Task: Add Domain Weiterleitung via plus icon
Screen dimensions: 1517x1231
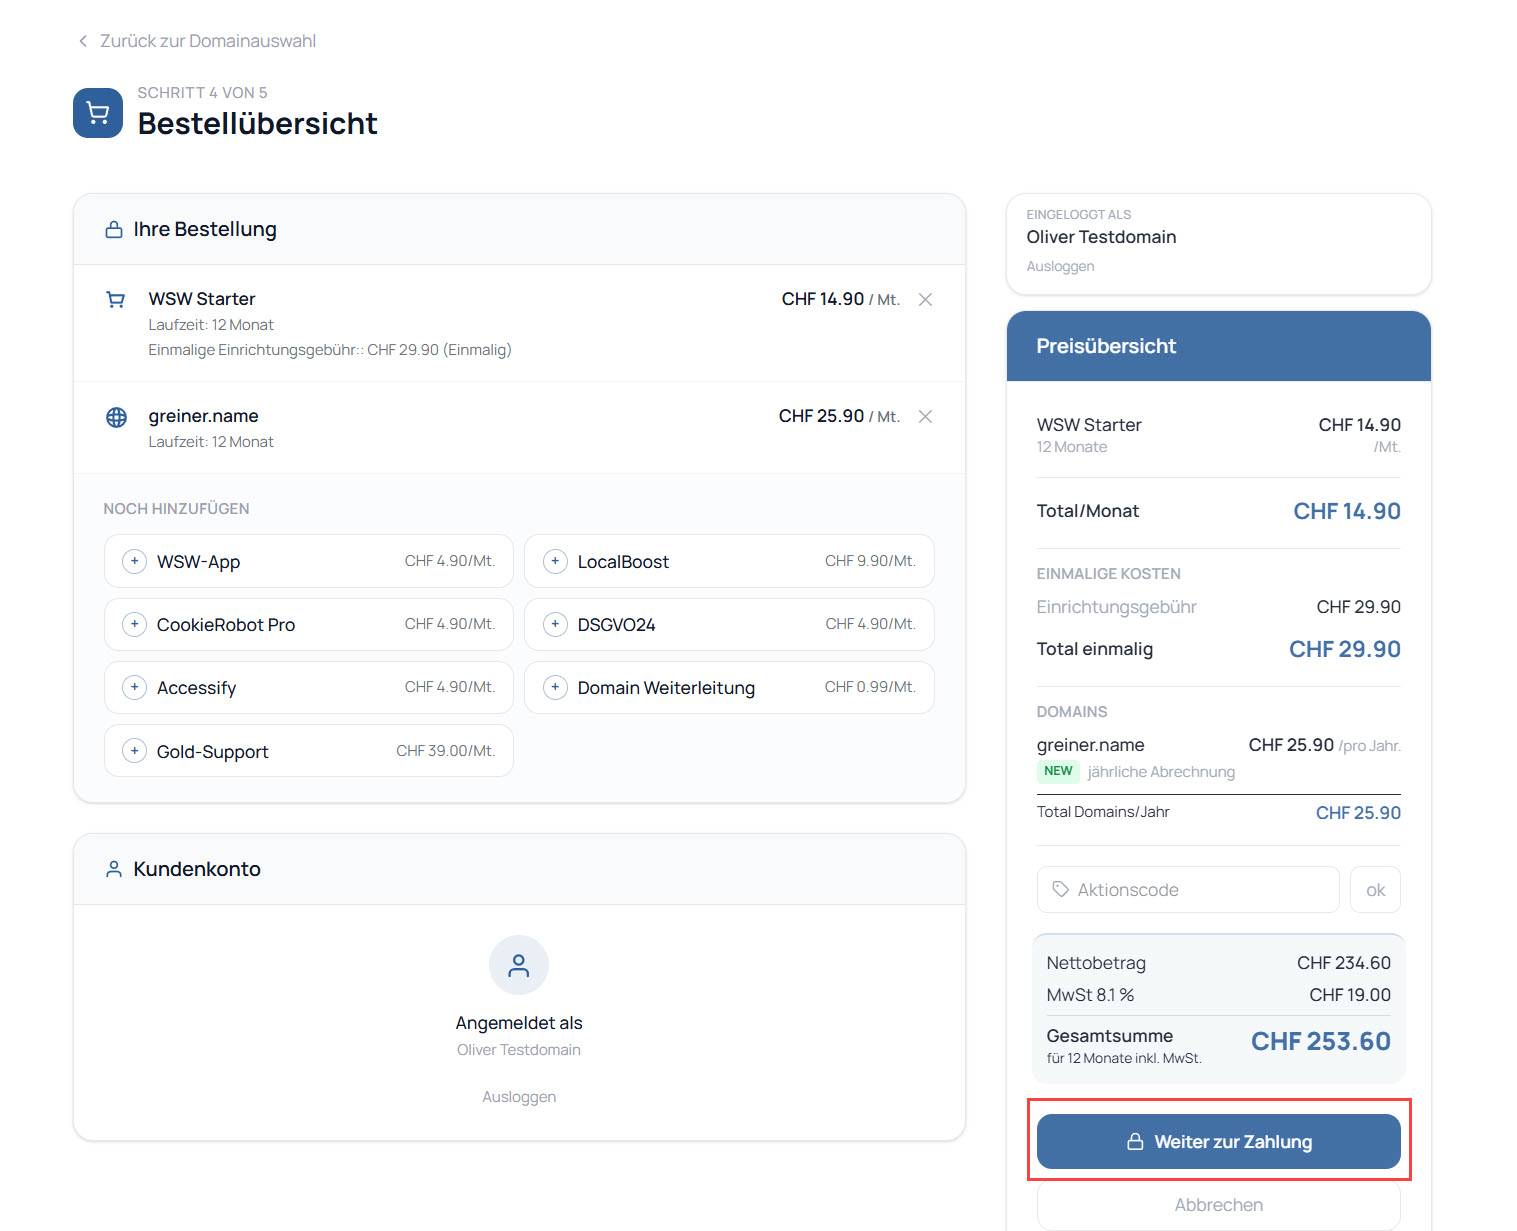Action: [555, 688]
